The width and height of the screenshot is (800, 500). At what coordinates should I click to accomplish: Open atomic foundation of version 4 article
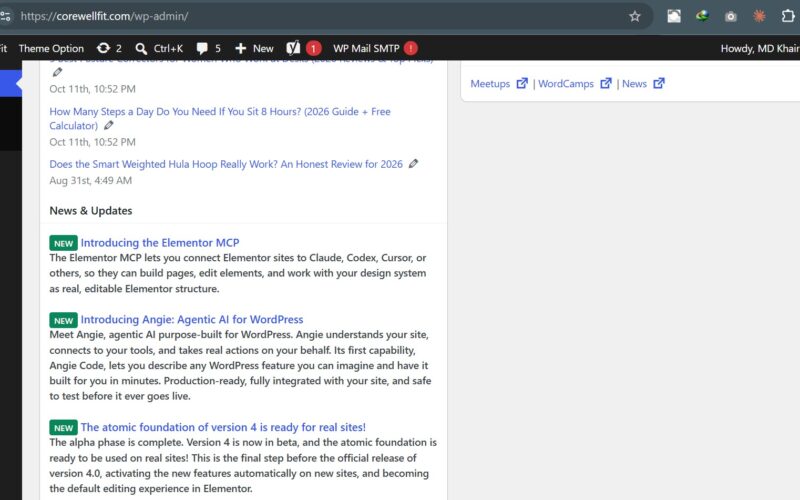point(223,427)
